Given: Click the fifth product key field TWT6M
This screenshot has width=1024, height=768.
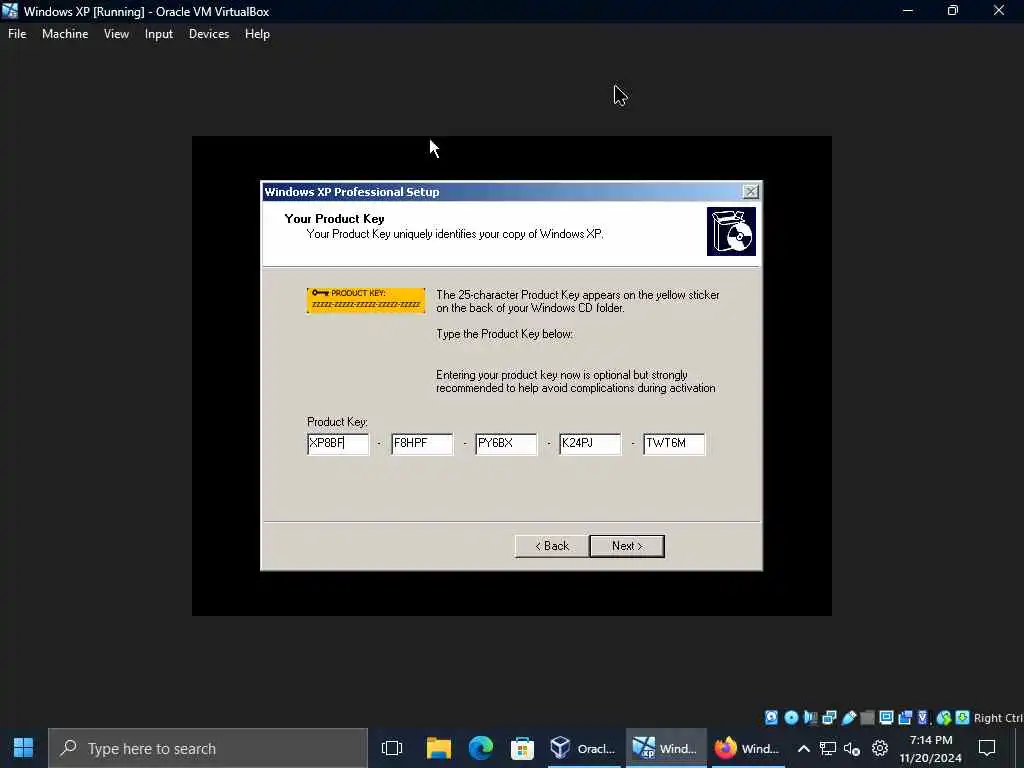Looking at the screenshot, I should (x=674, y=443).
